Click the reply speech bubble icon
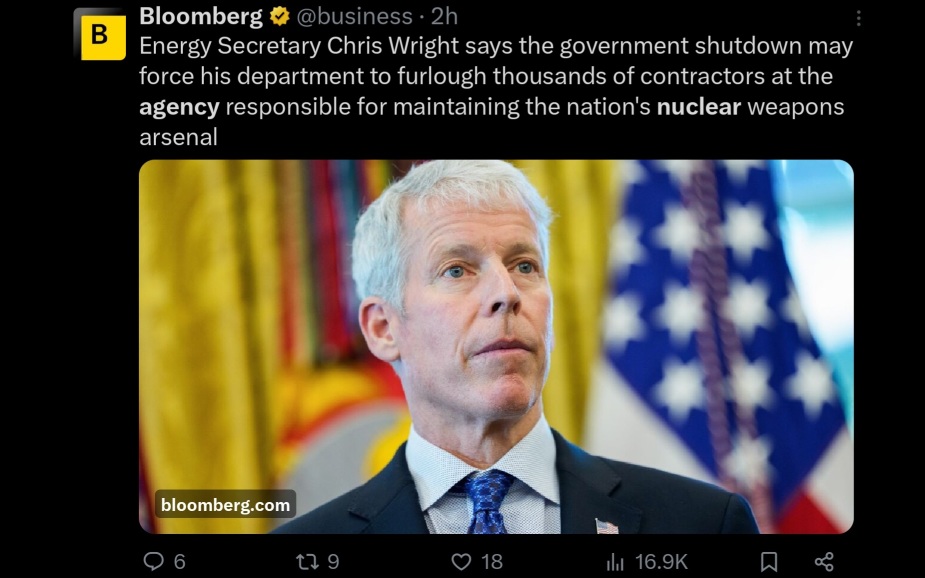 tap(153, 561)
